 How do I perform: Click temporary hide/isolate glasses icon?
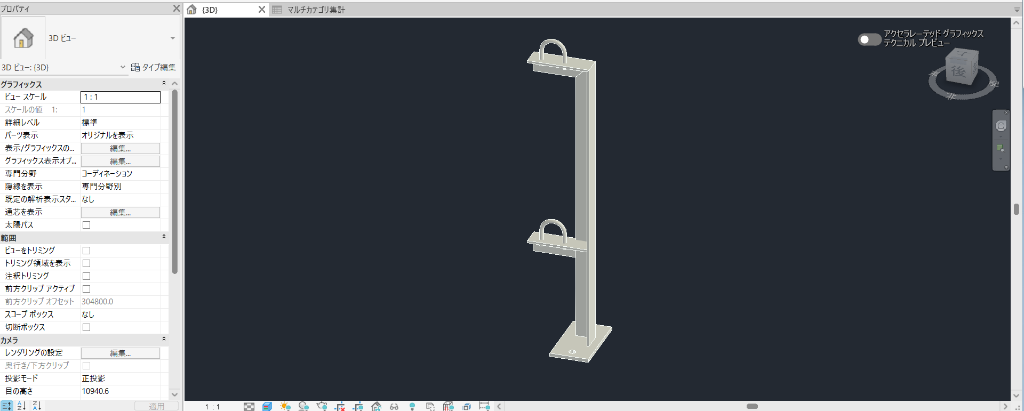[394, 406]
